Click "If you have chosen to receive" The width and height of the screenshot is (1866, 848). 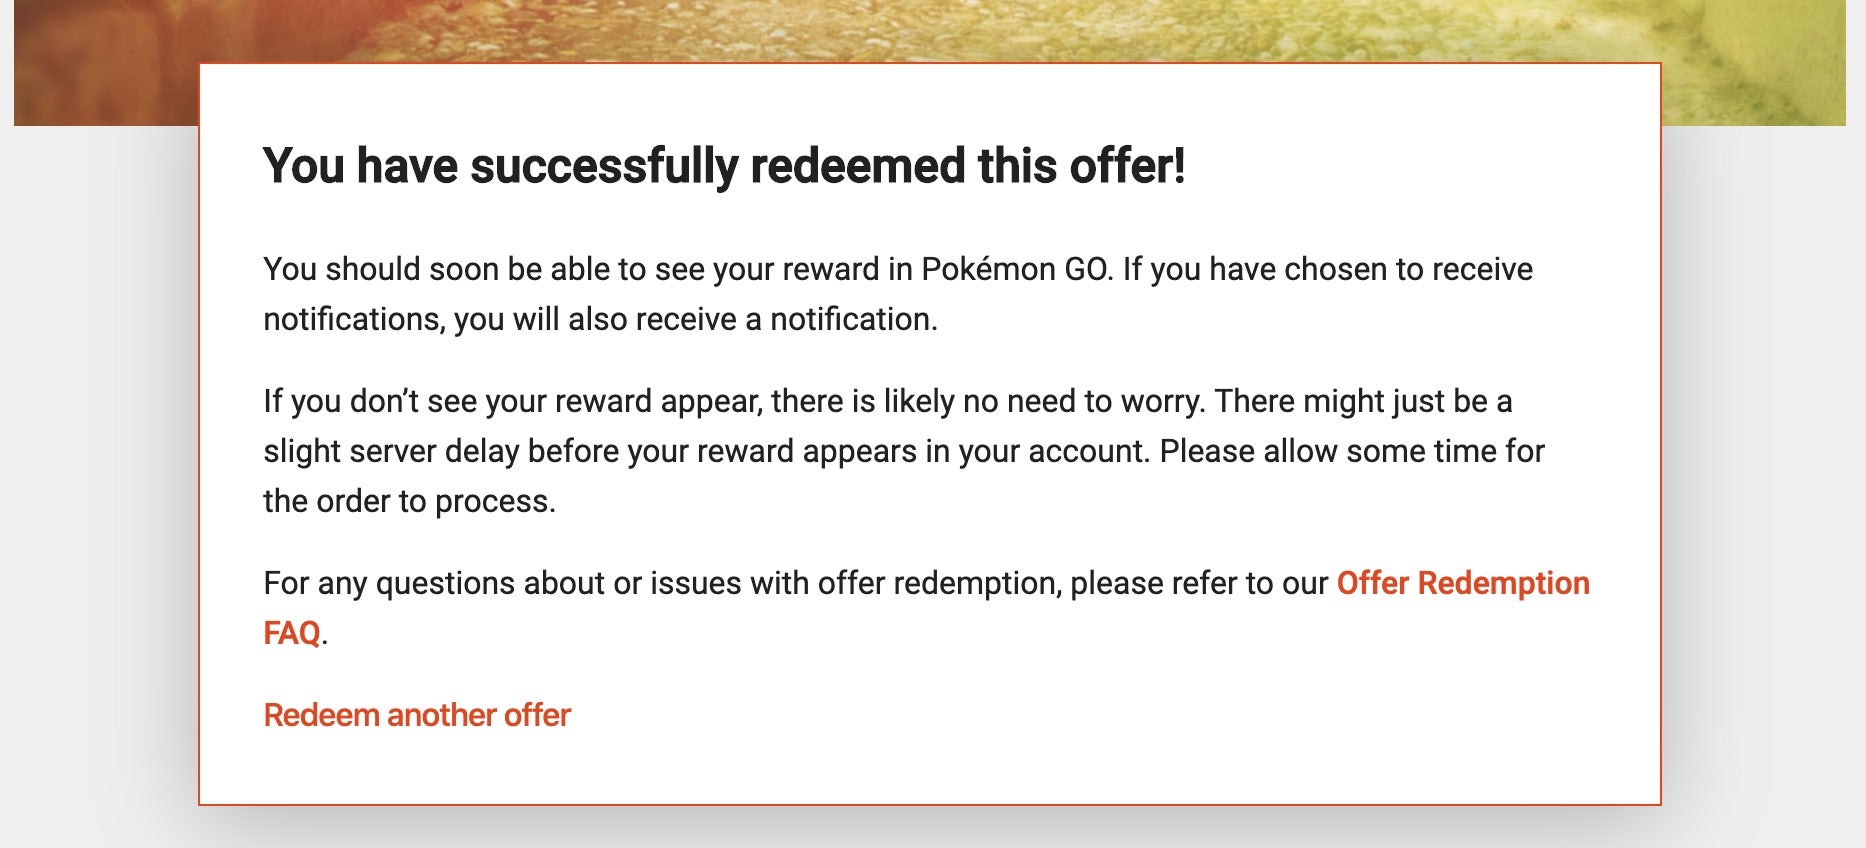(1328, 269)
